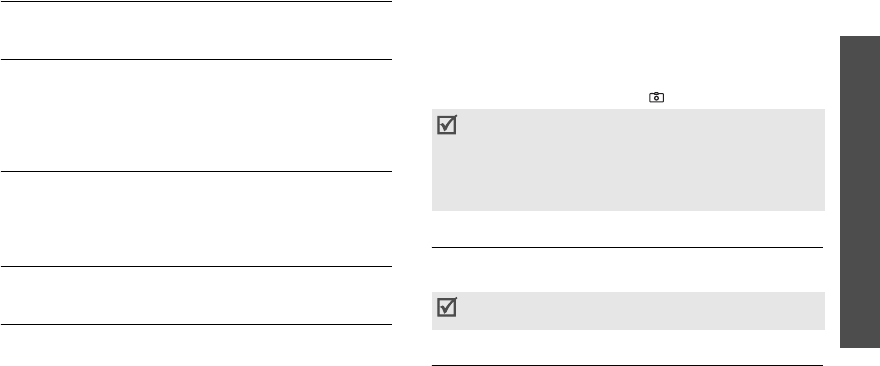Click the blank row between fourth and fifth left dividers
This screenshot has height=366, width=880.
point(196,295)
